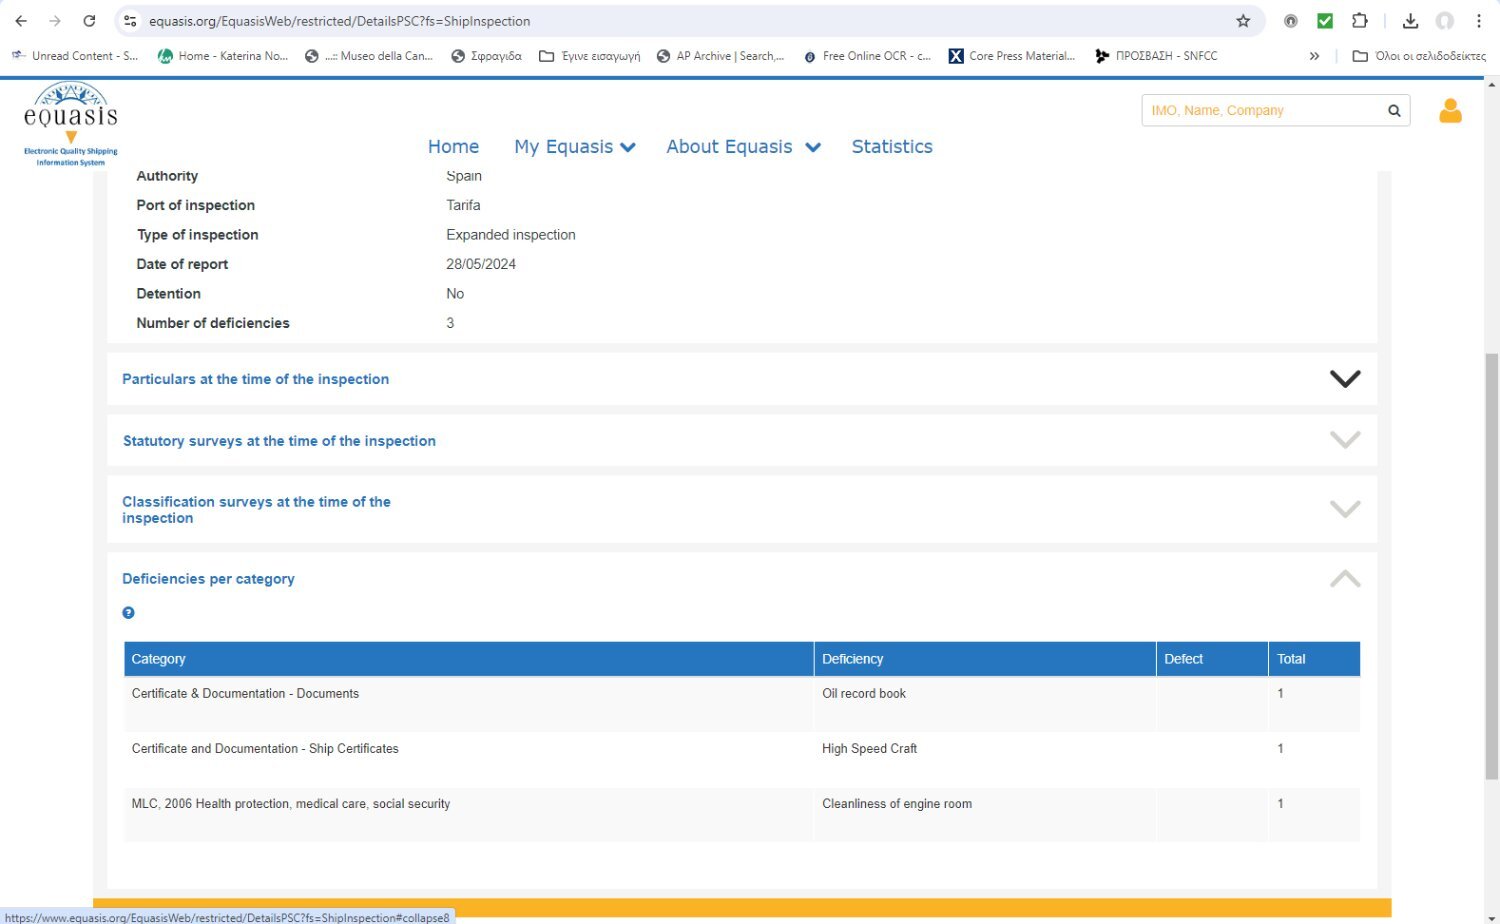Expand Particulars at the time of inspection
Screen dimensions: 1500x924
1344,379
